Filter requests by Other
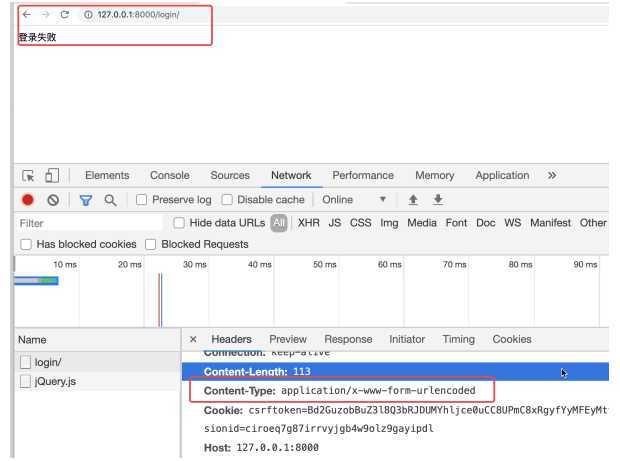Image resolution: width=620 pixels, height=461 pixels. click(593, 223)
